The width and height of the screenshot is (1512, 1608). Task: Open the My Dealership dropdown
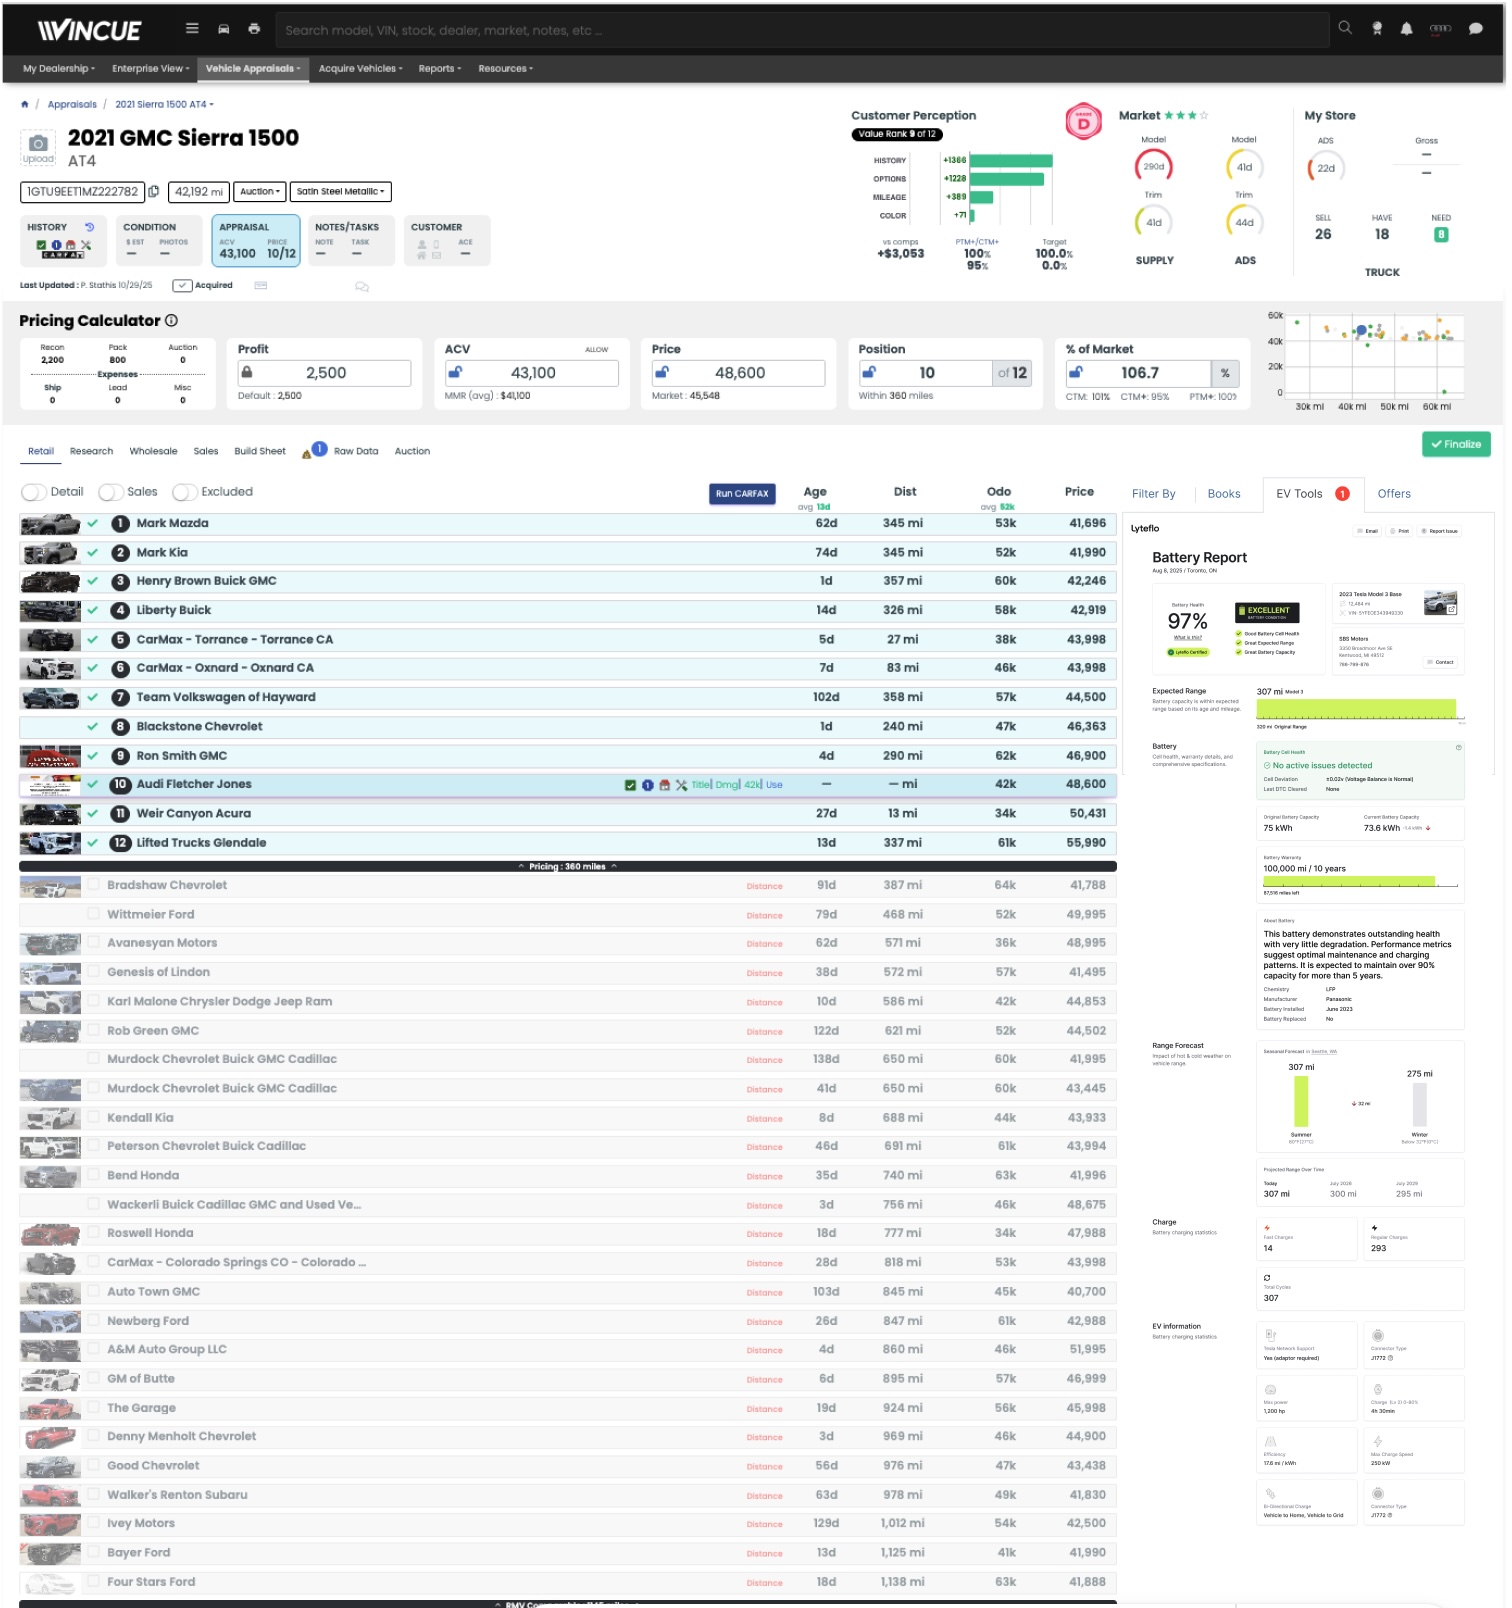58,69
